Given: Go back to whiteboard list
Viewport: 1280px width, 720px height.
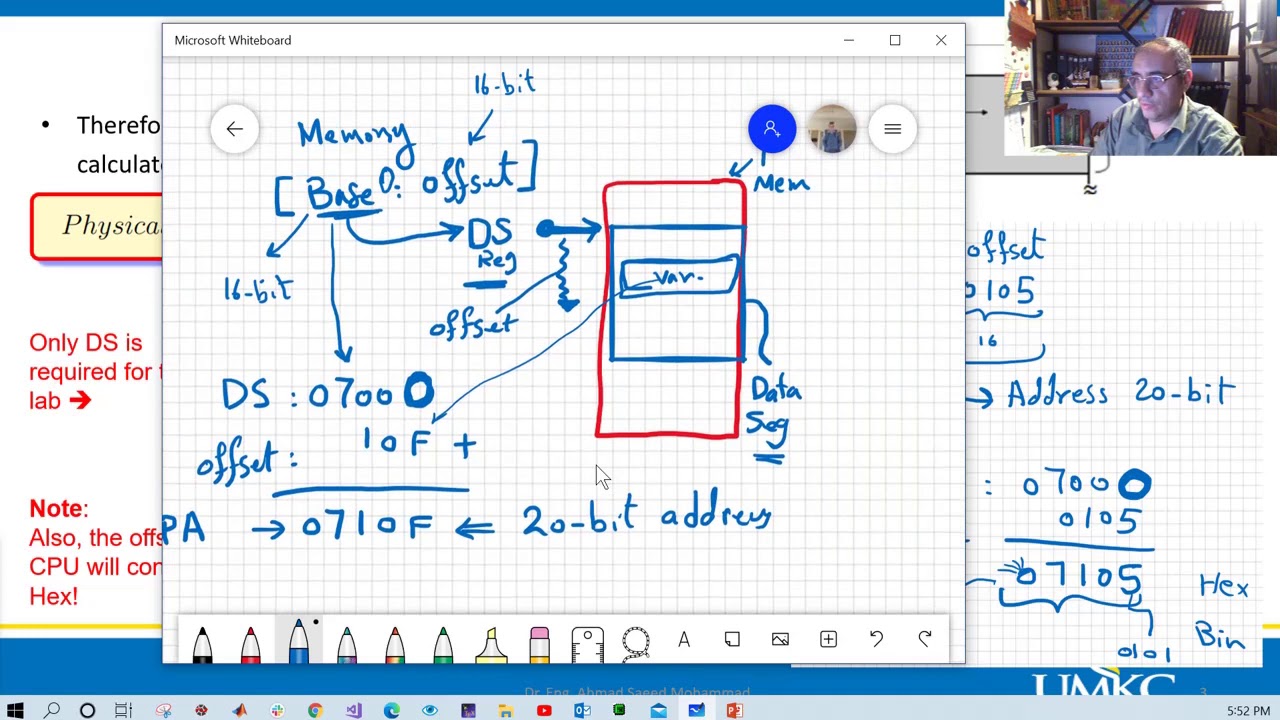Looking at the screenshot, I should click(234, 129).
